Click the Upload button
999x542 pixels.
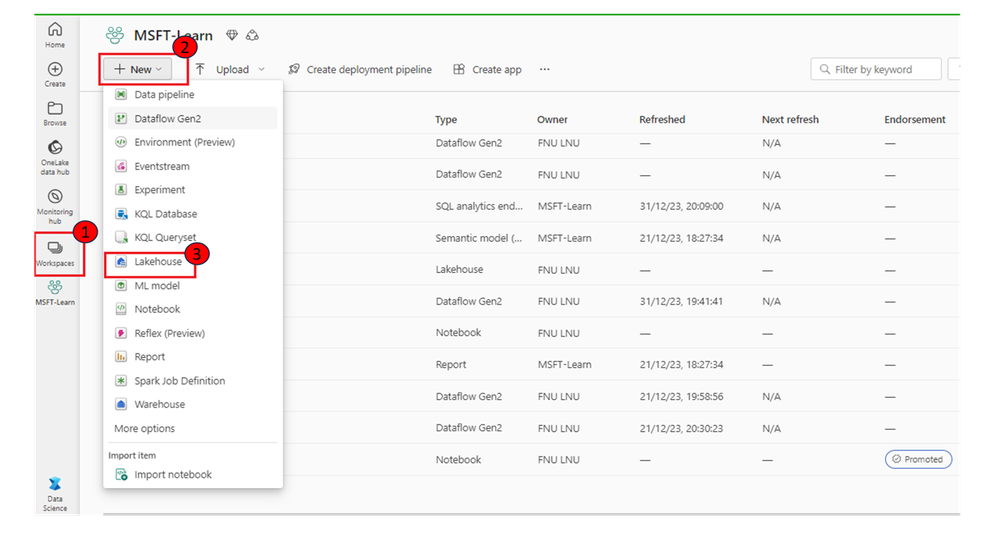(x=222, y=69)
